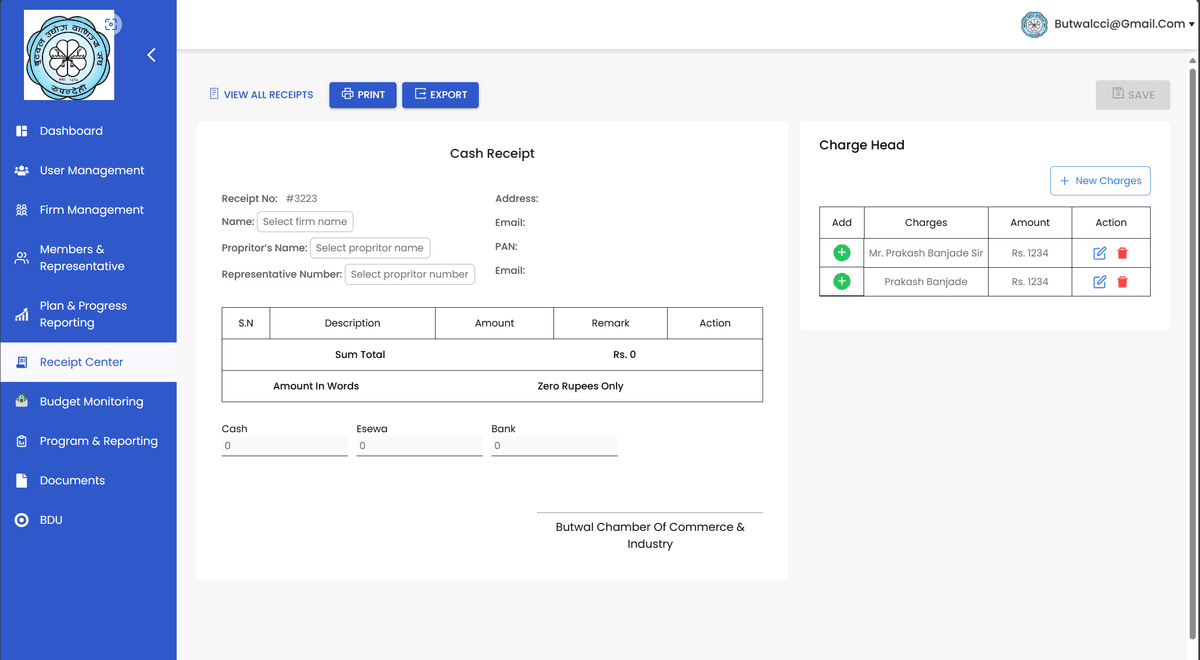Viewport: 1200px width, 660px height.
Task: Focus the Cash amount input field
Action: click(x=284, y=446)
